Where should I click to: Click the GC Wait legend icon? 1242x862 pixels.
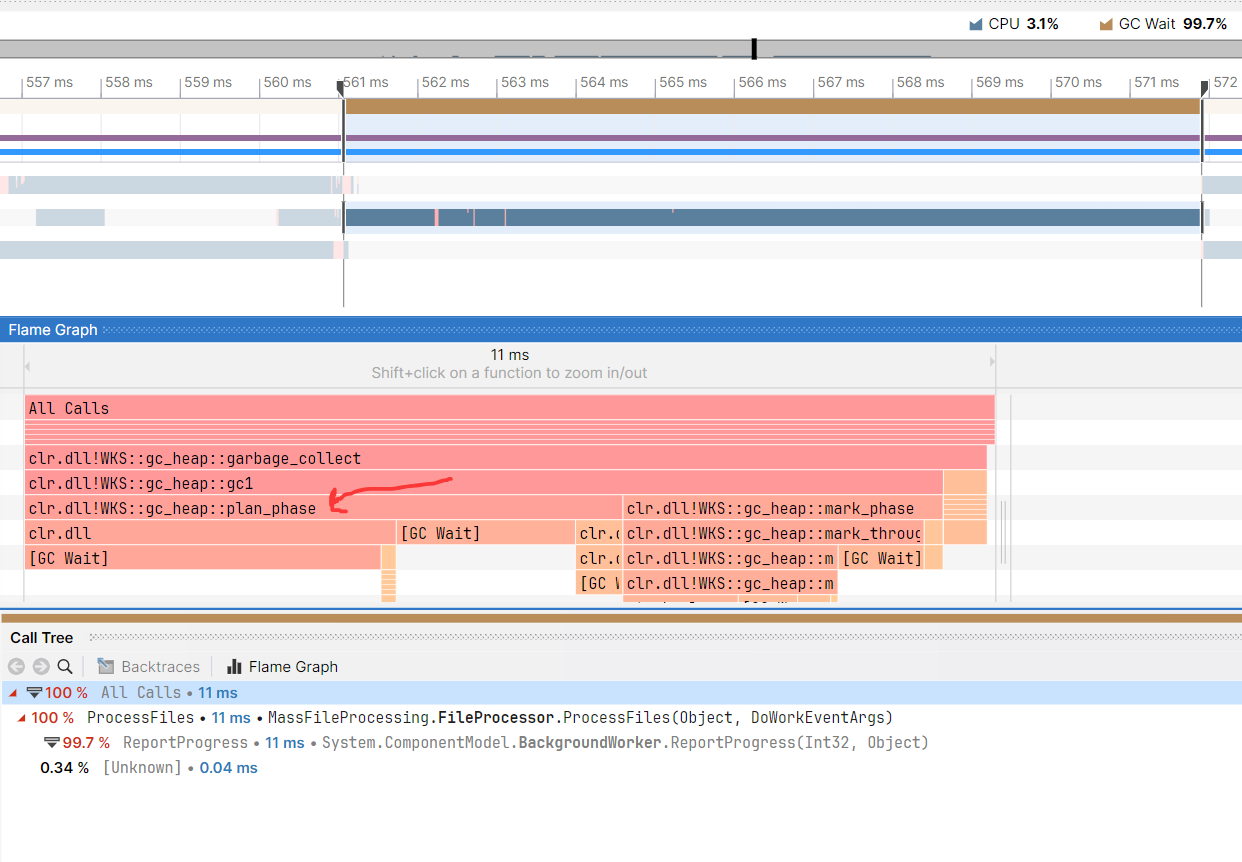[x=1106, y=24]
